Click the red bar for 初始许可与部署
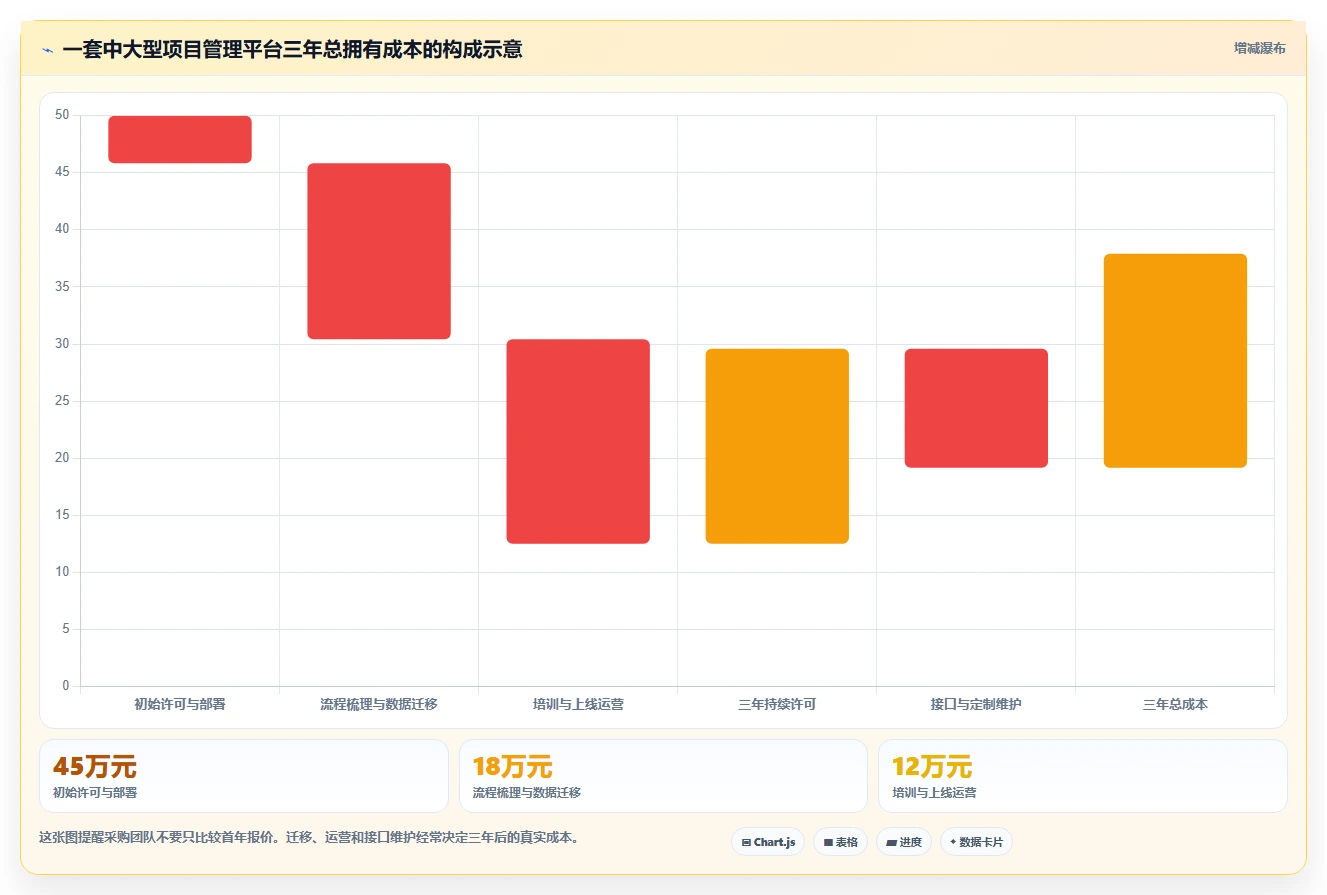The image size is (1327, 895). [x=180, y=139]
